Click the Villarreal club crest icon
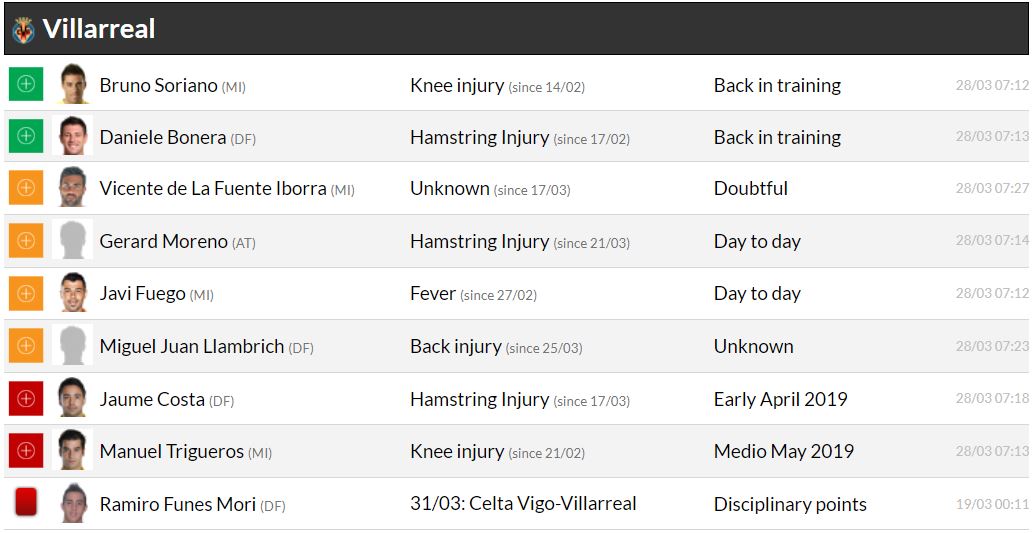 tap(23, 30)
